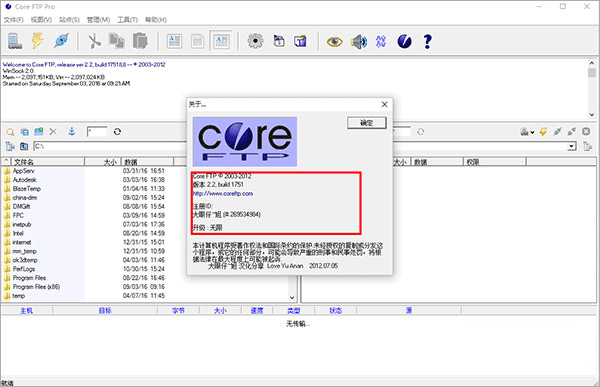Image resolution: width=600 pixels, height=387 pixels.
Task: Click the first grey plug icon in remote panel
Action: [x=558, y=132]
